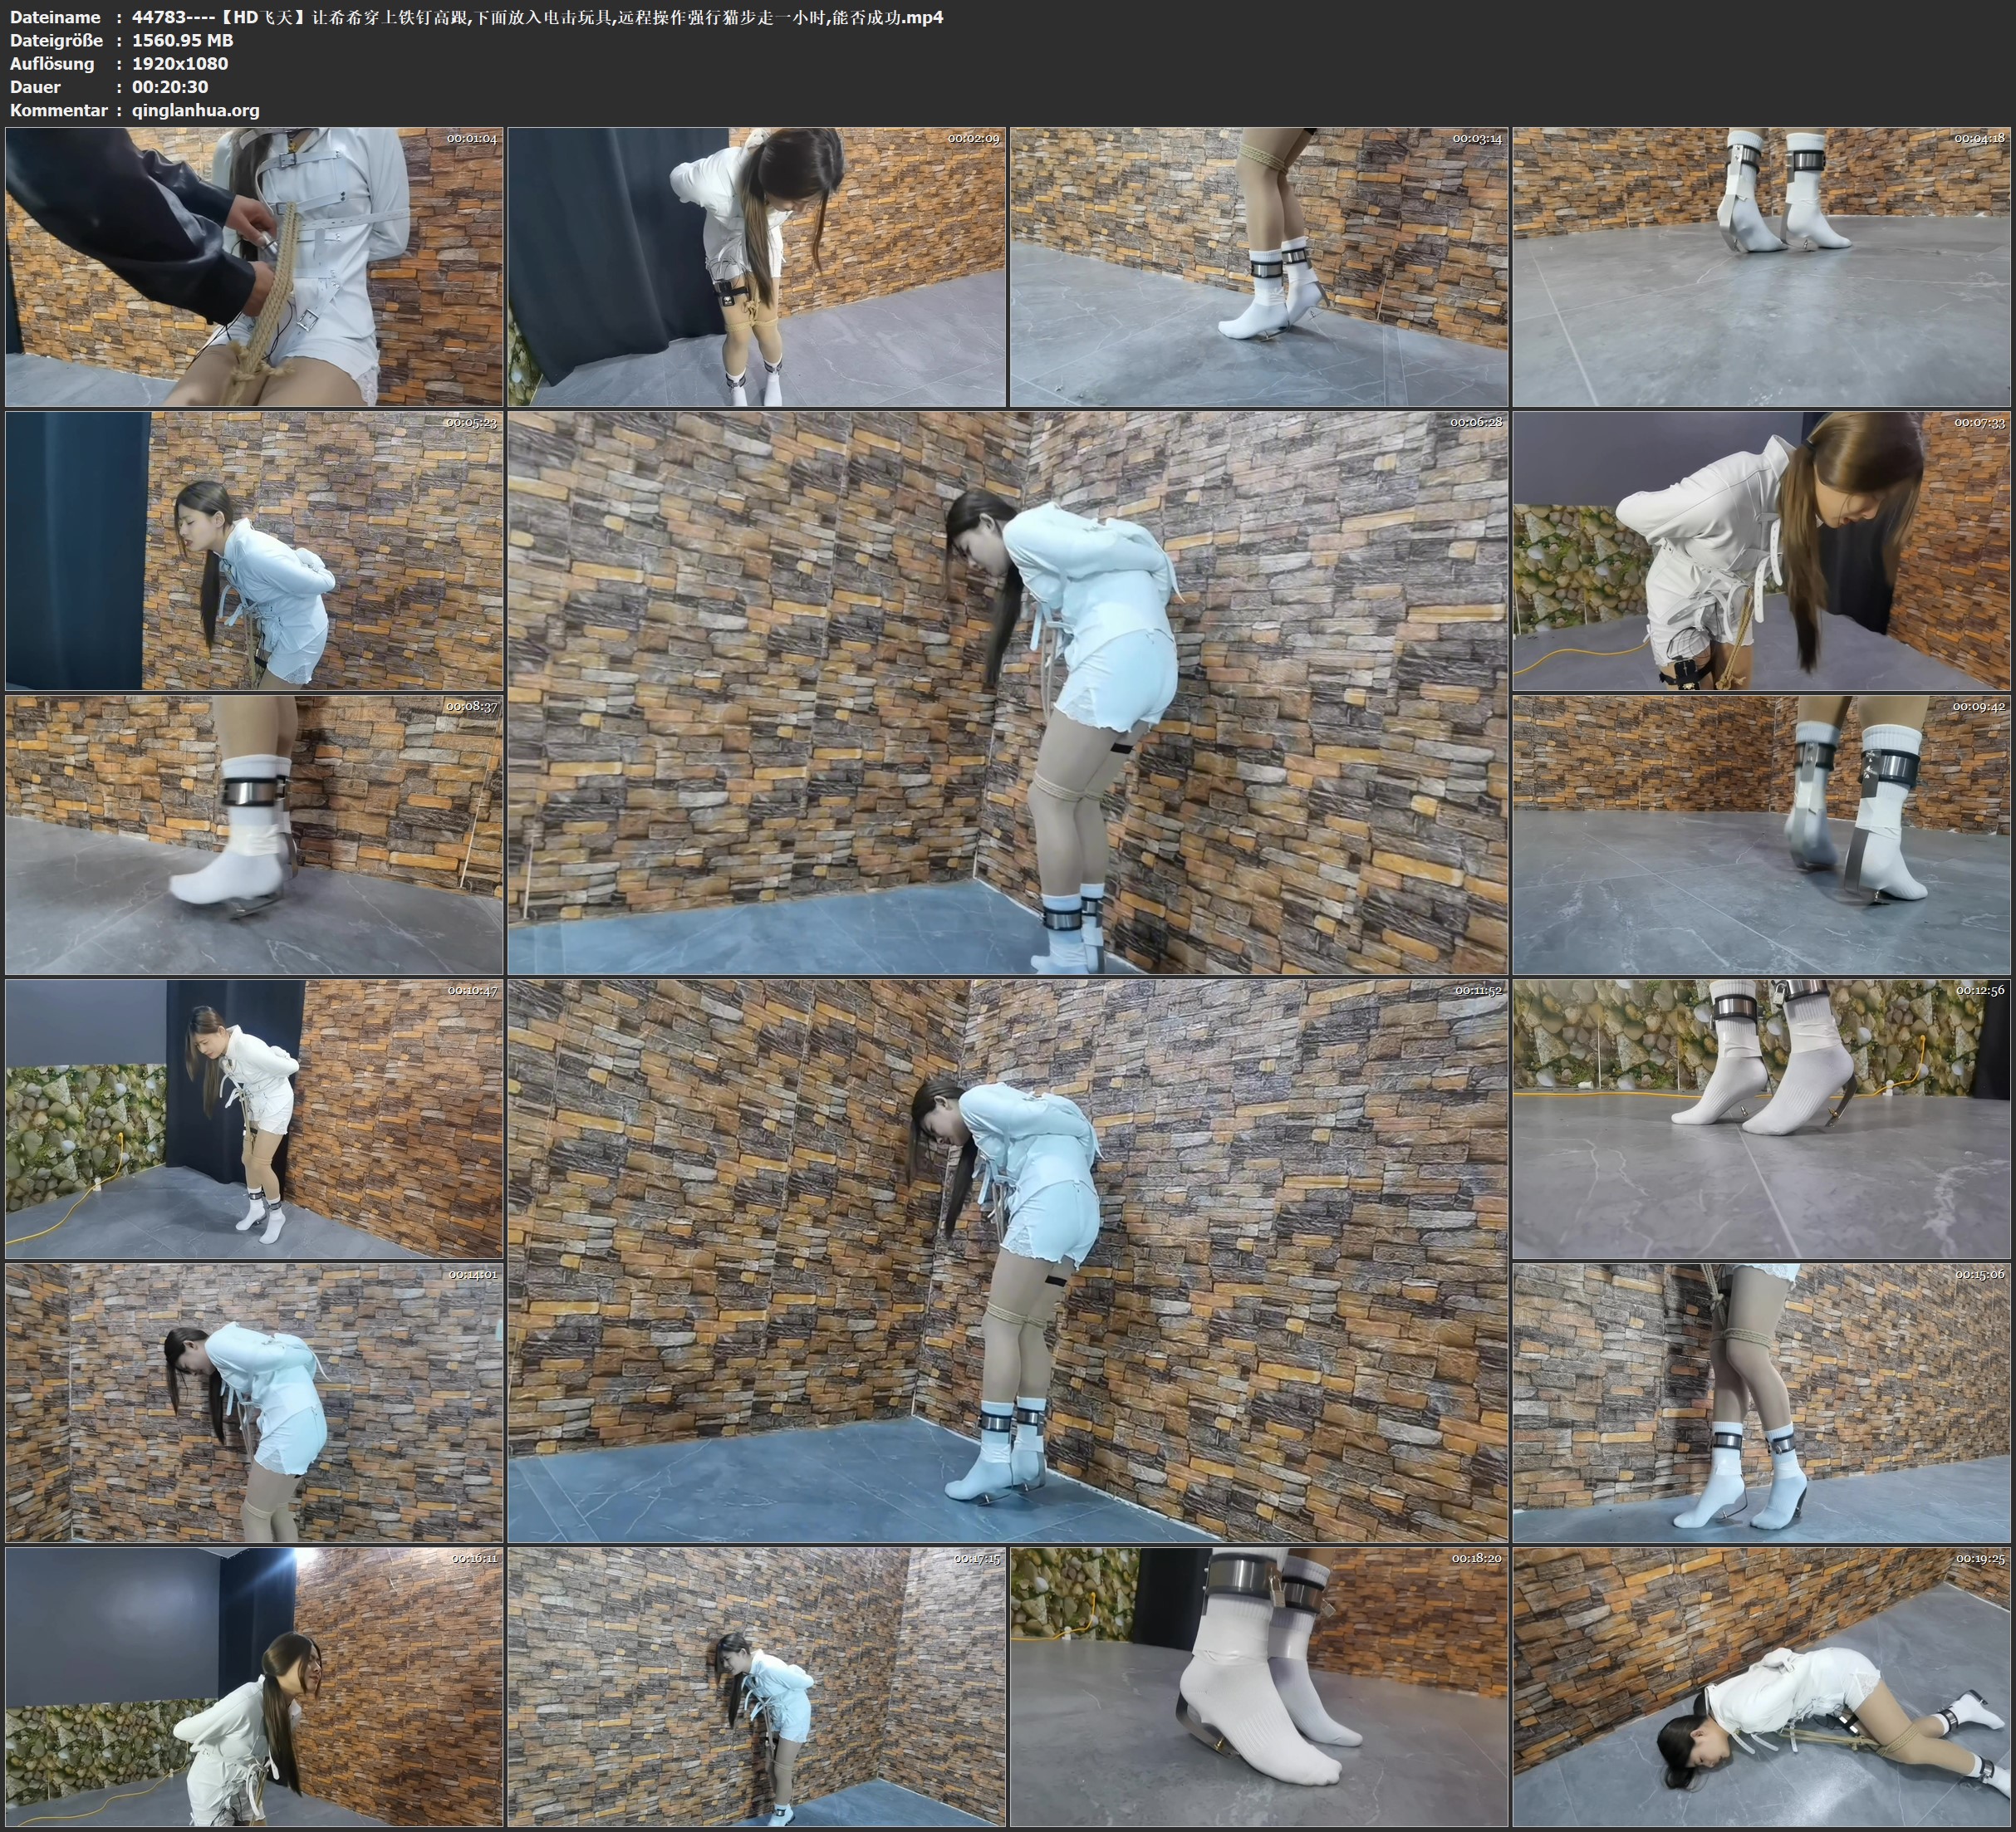
Task: Open the frame labeled 00:10:47
Action: pos(254,1119)
